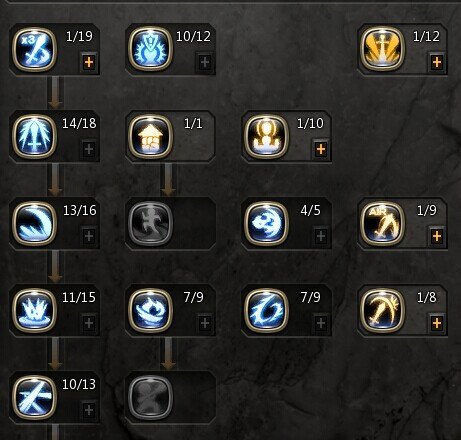Click the locked greyed-out skill in the bottom row

point(150,398)
